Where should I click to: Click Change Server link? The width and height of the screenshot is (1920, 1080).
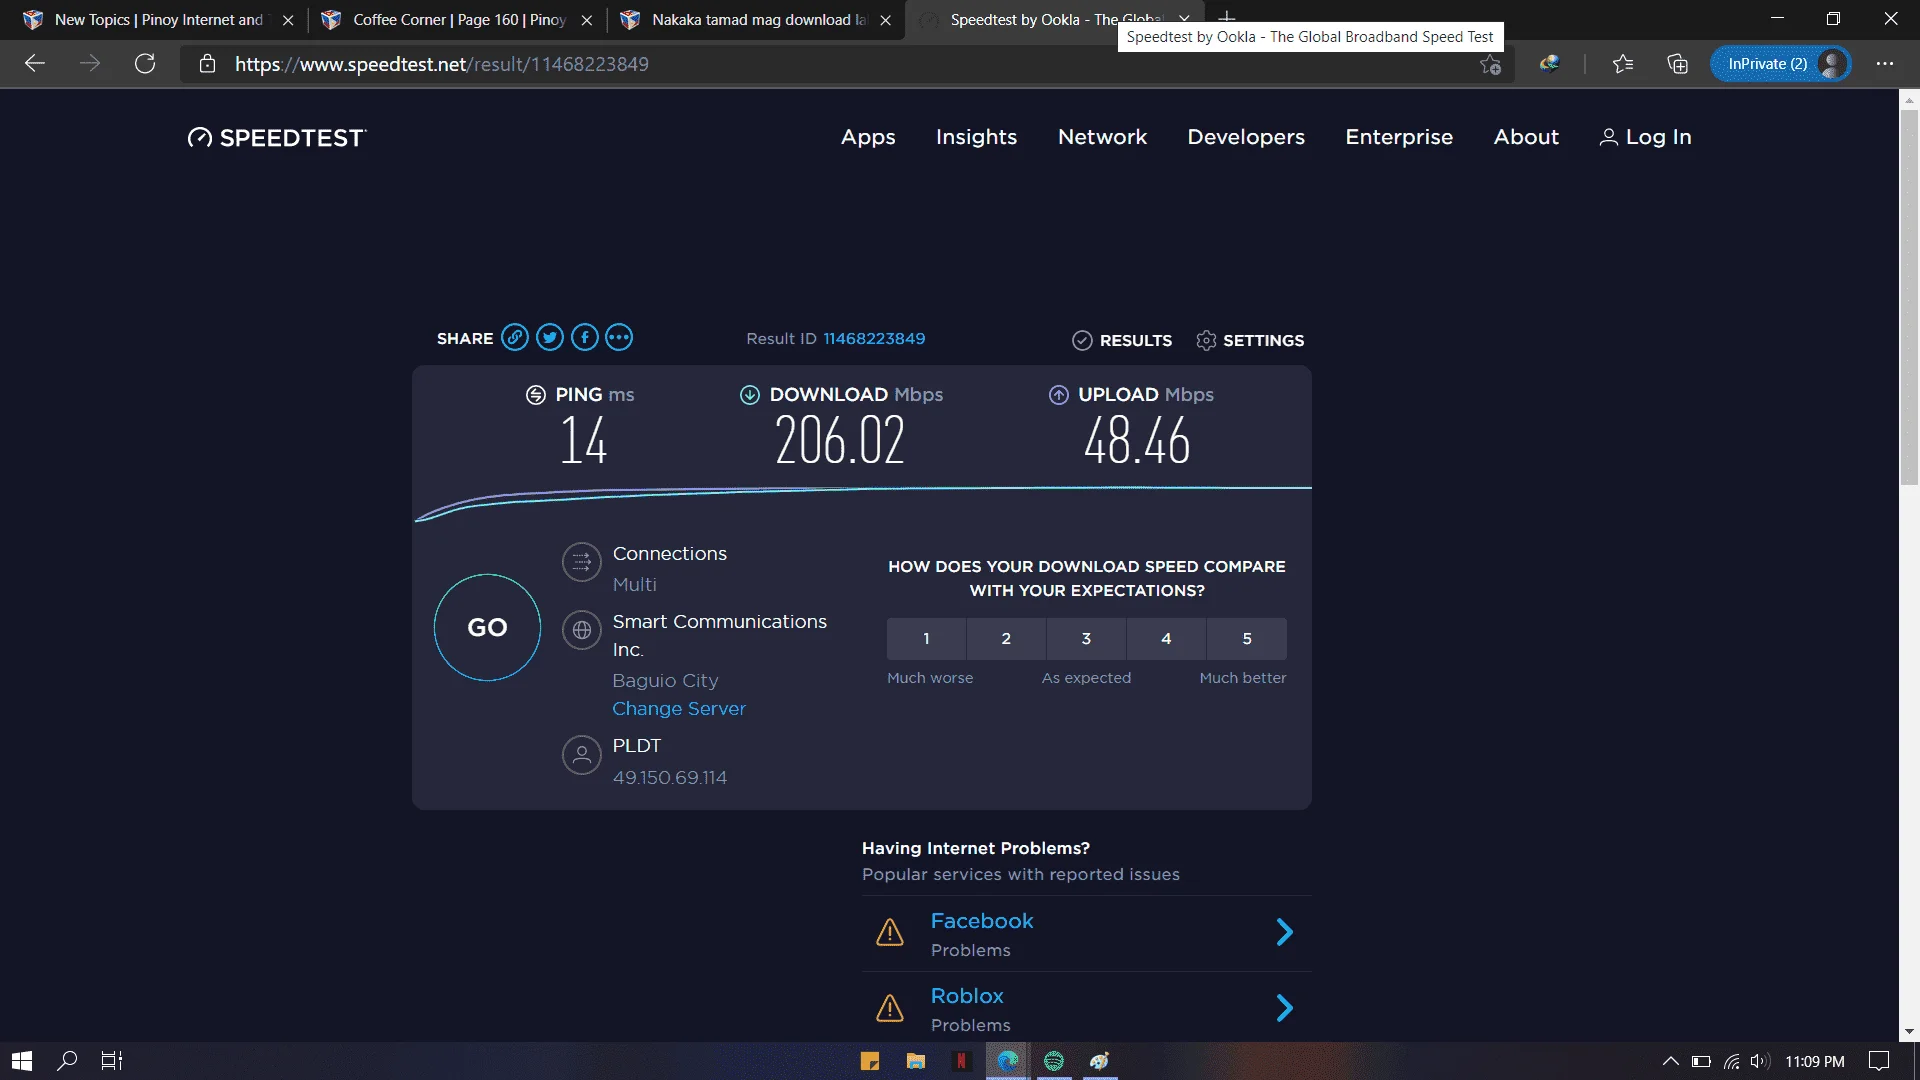679,709
